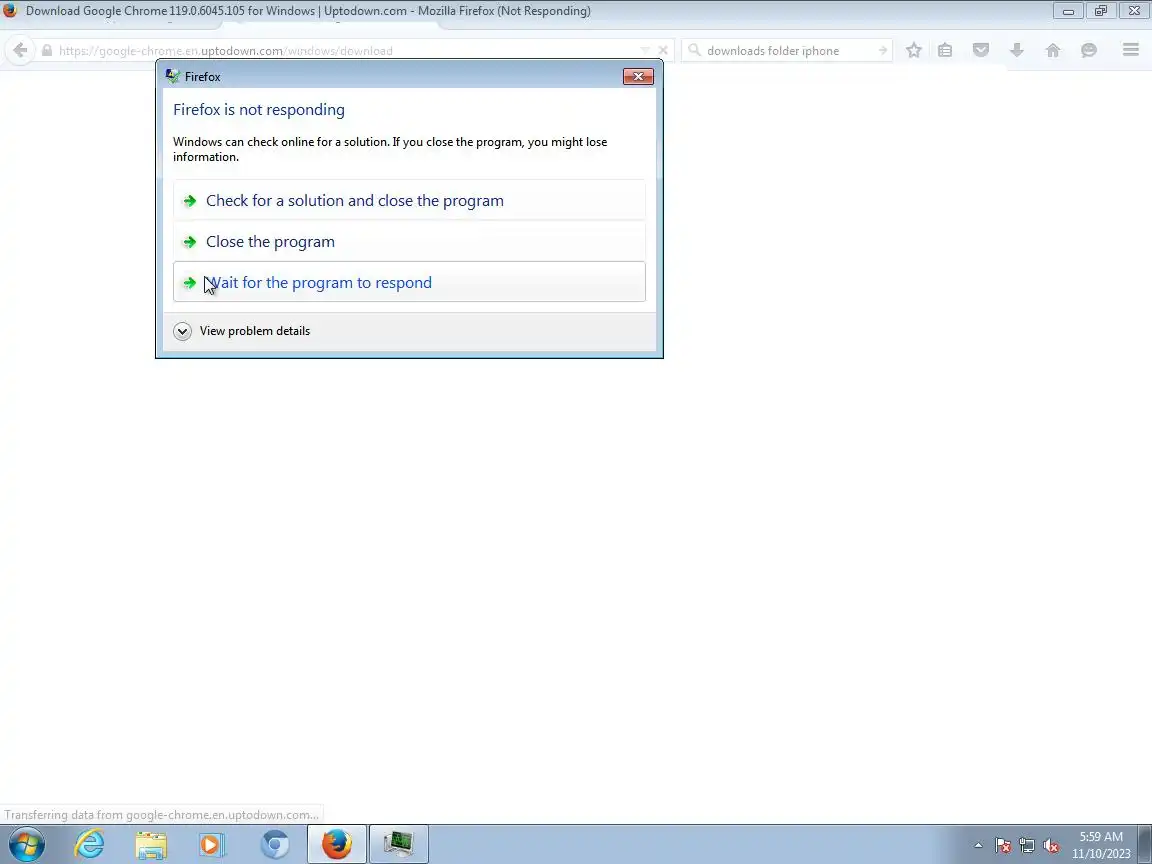
Task: Click Firefox back navigation arrow
Action: click(x=21, y=50)
